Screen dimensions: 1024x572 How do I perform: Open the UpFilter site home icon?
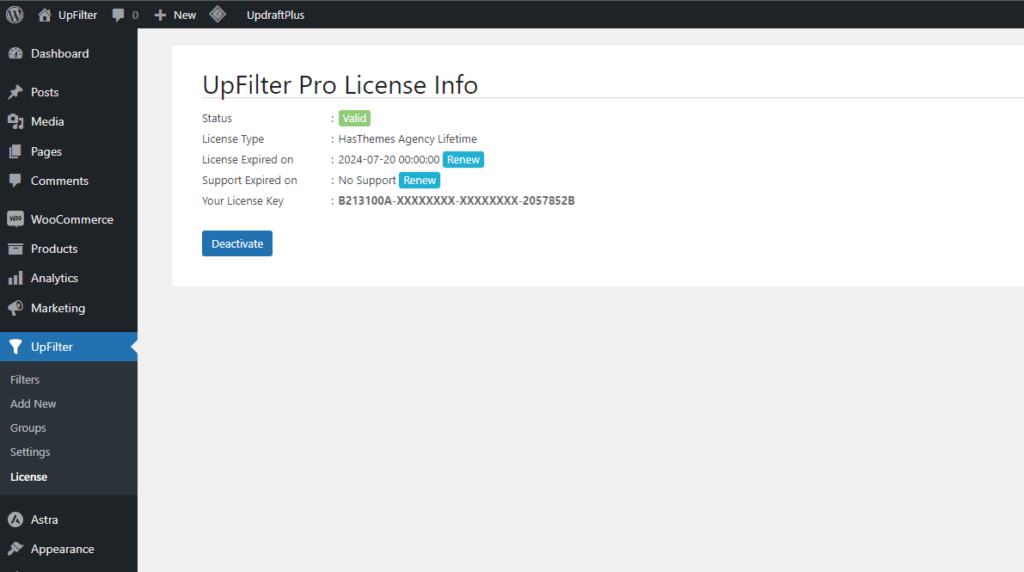pos(44,15)
